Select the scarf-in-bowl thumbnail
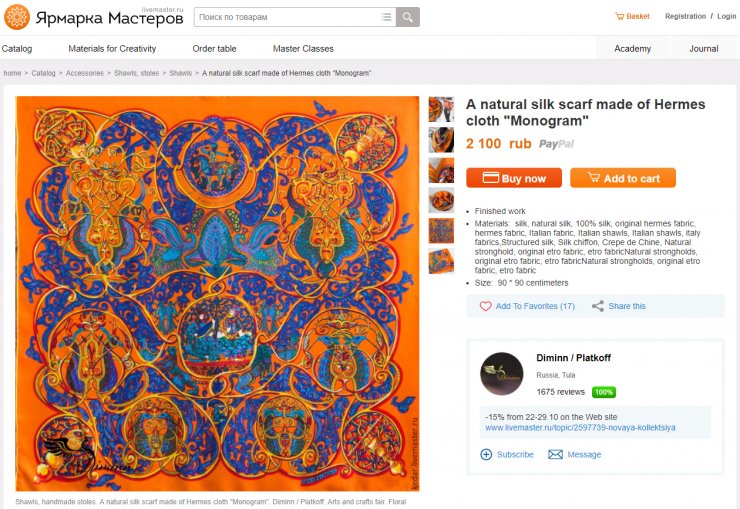 coord(441,200)
